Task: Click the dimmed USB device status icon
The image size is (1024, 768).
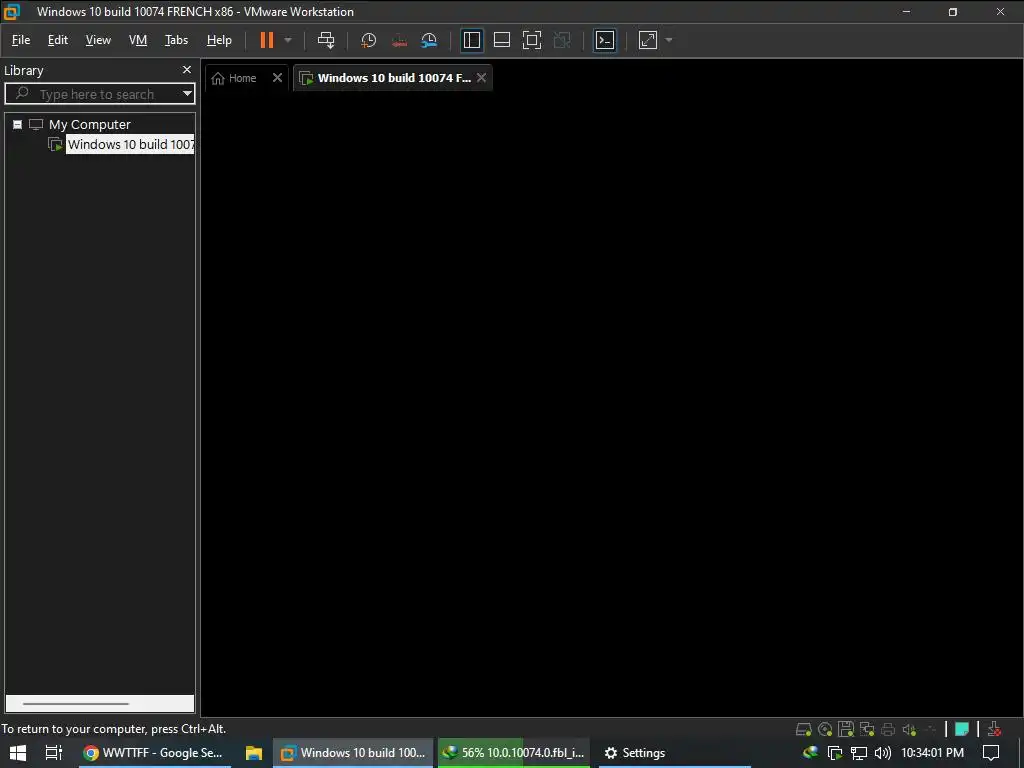Action: tap(930, 729)
